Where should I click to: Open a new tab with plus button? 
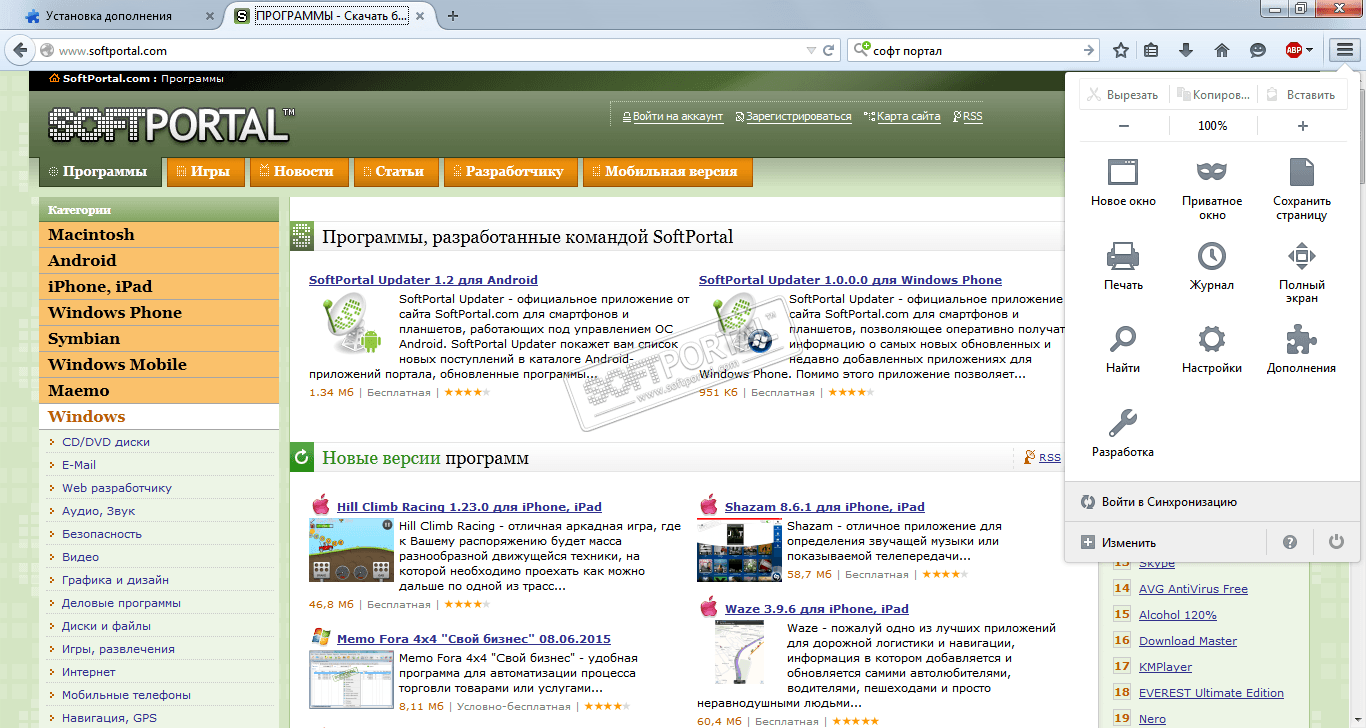click(x=453, y=16)
